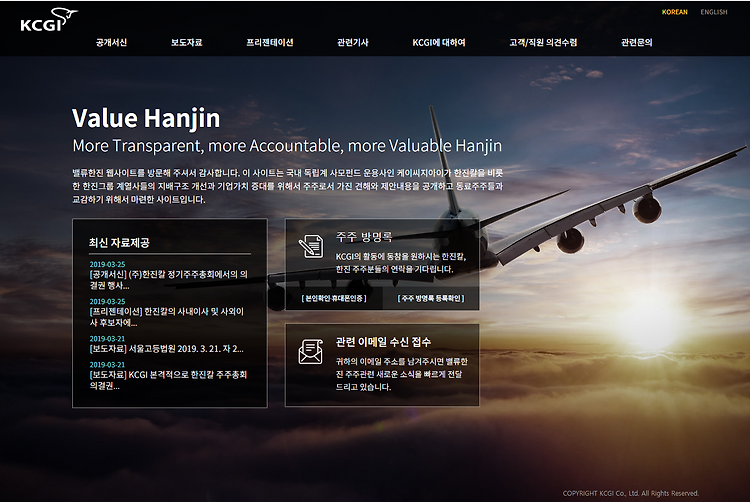Click the 관련 이메일 수신 접수 heading
This screenshot has width=750, height=502.
[383, 342]
